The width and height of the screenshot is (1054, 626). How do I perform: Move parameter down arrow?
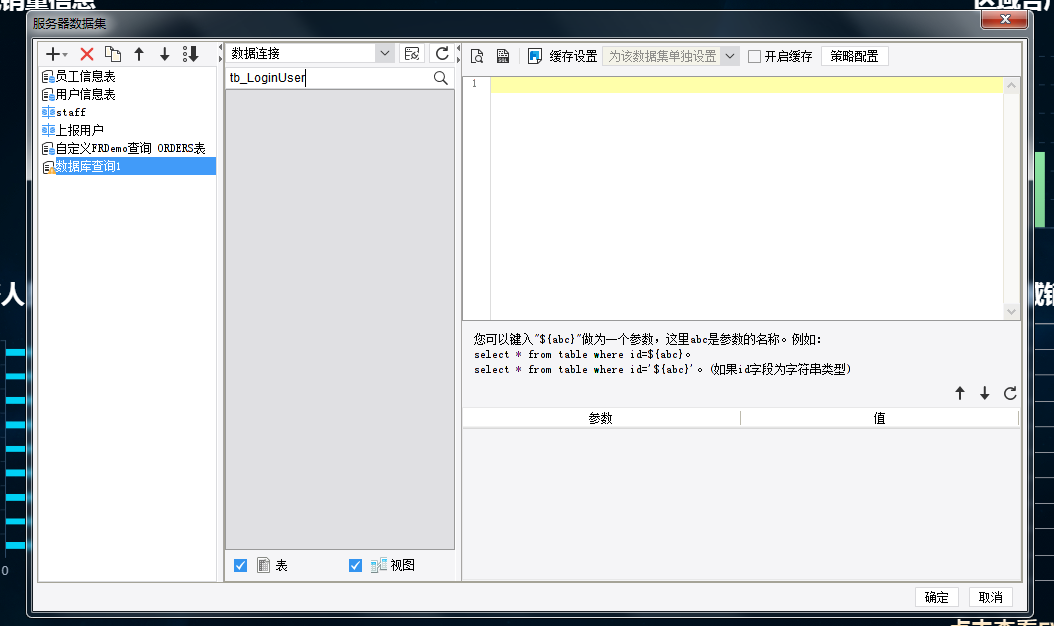pos(985,393)
